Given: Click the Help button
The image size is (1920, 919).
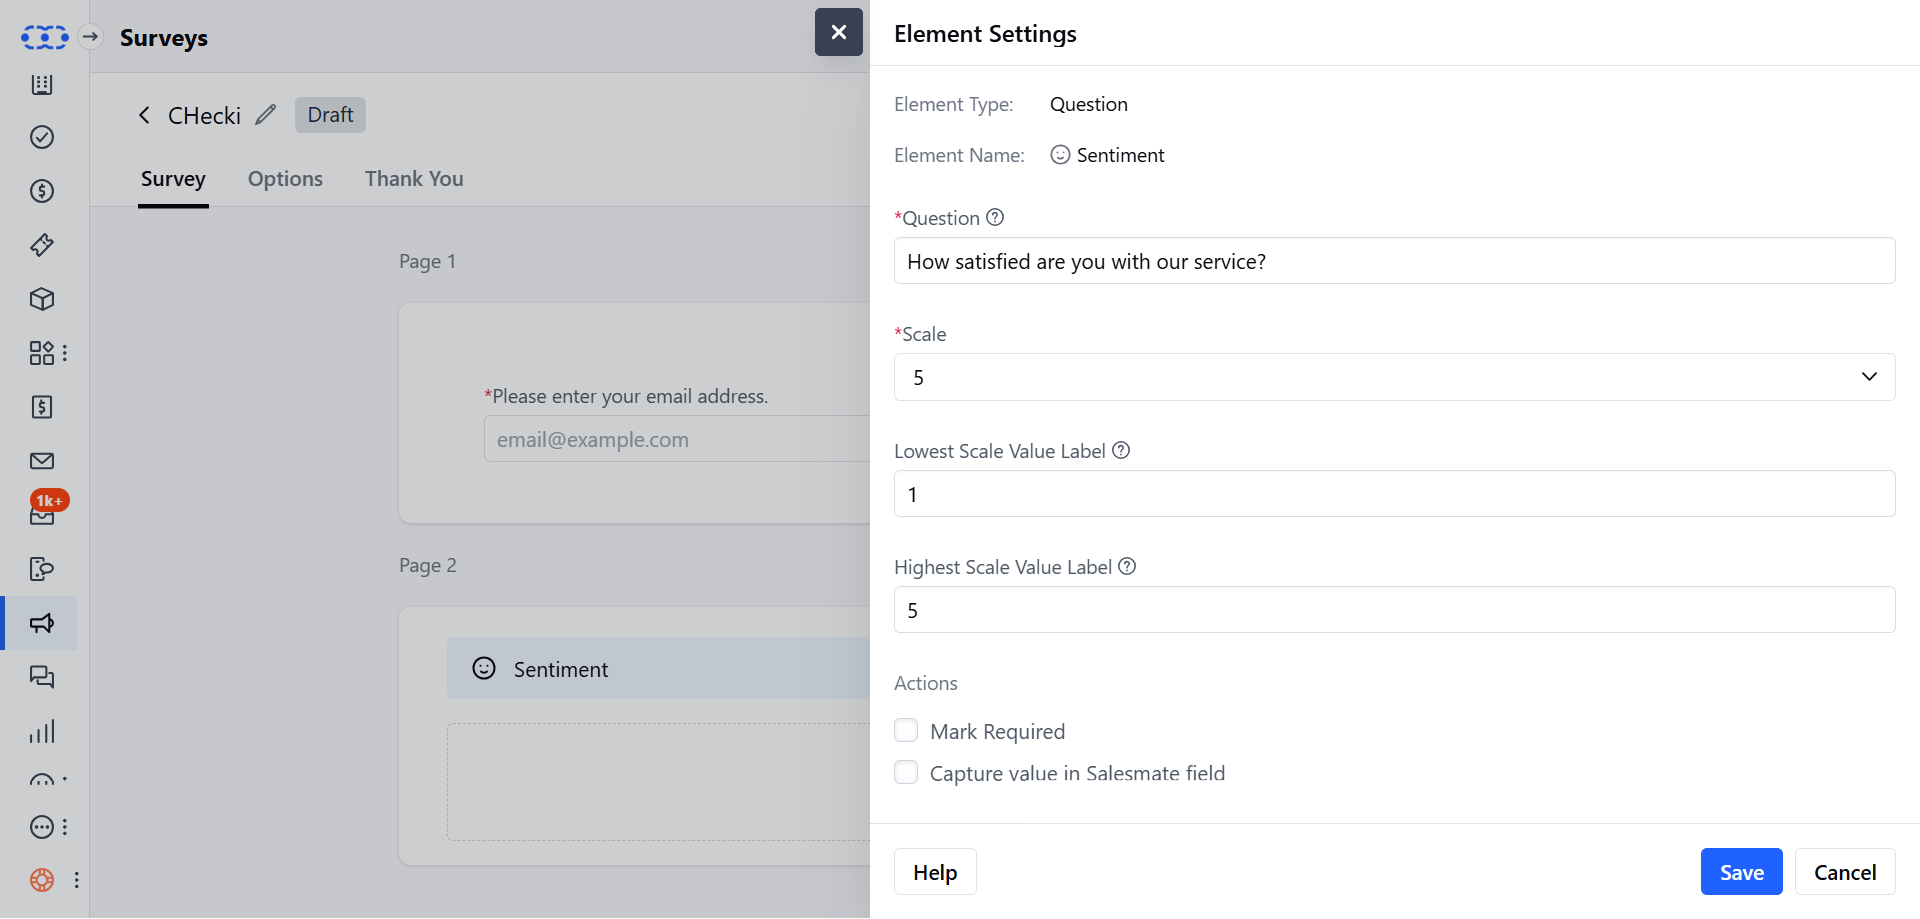Looking at the screenshot, I should [935, 872].
